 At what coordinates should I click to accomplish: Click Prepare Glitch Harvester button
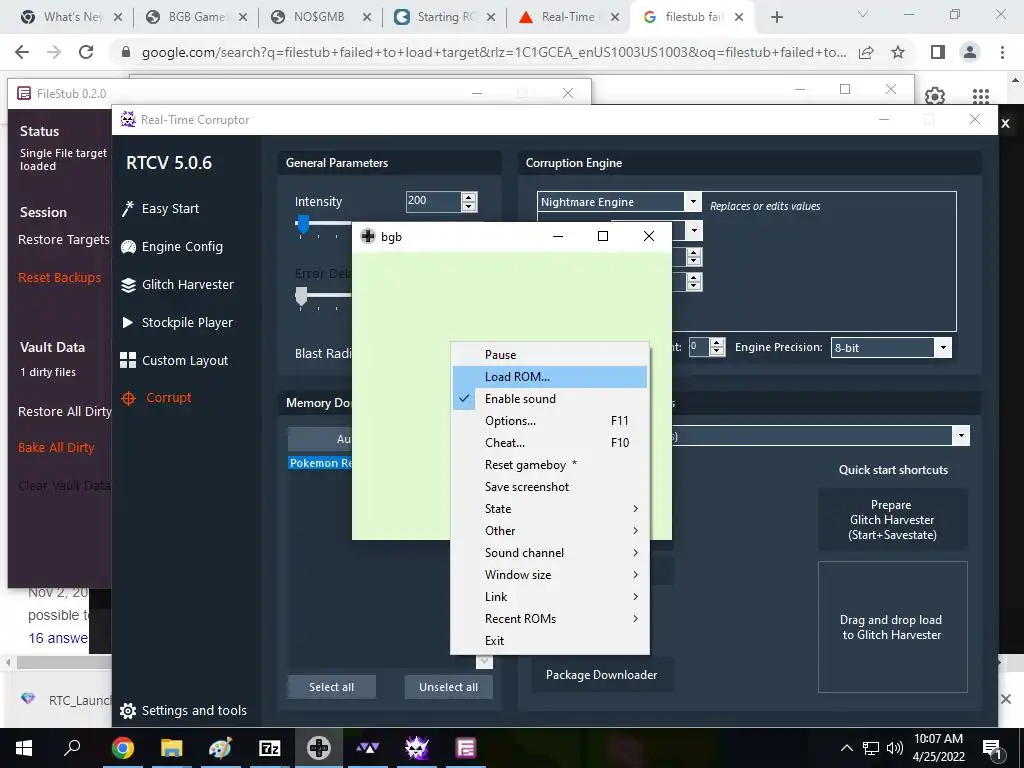coord(892,520)
